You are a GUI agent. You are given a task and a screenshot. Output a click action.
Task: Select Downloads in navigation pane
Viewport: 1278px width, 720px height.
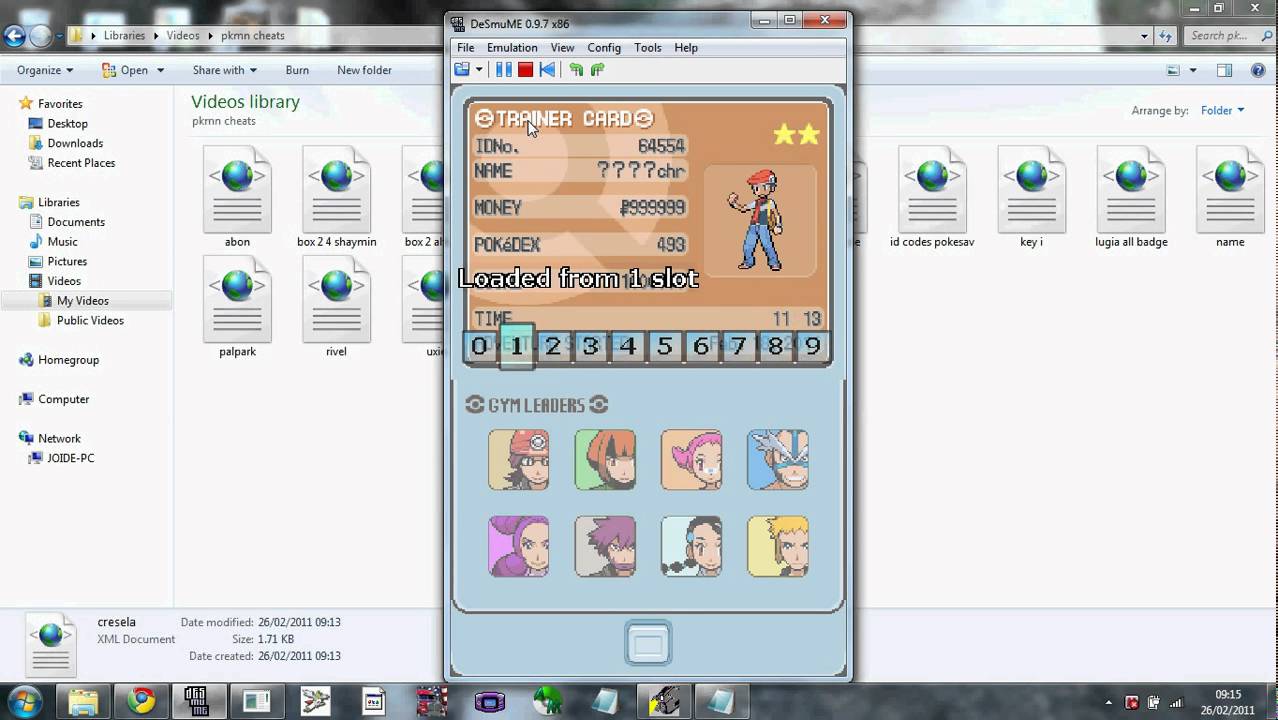75,143
